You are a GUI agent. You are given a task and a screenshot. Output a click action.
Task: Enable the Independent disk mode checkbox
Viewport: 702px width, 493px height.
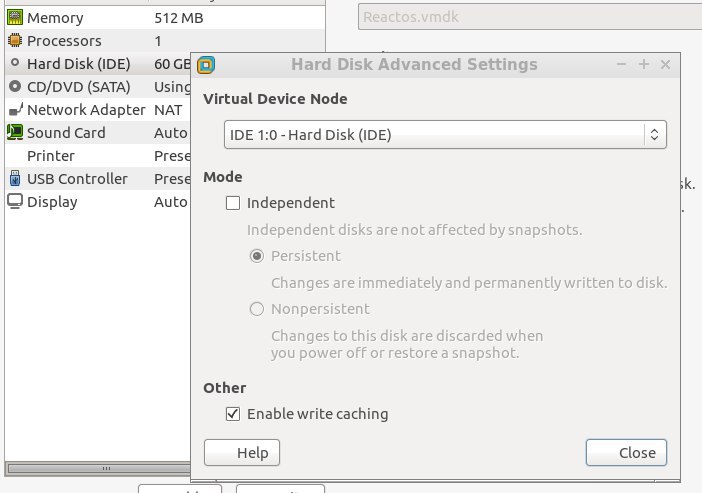click(x=233, y=203)
